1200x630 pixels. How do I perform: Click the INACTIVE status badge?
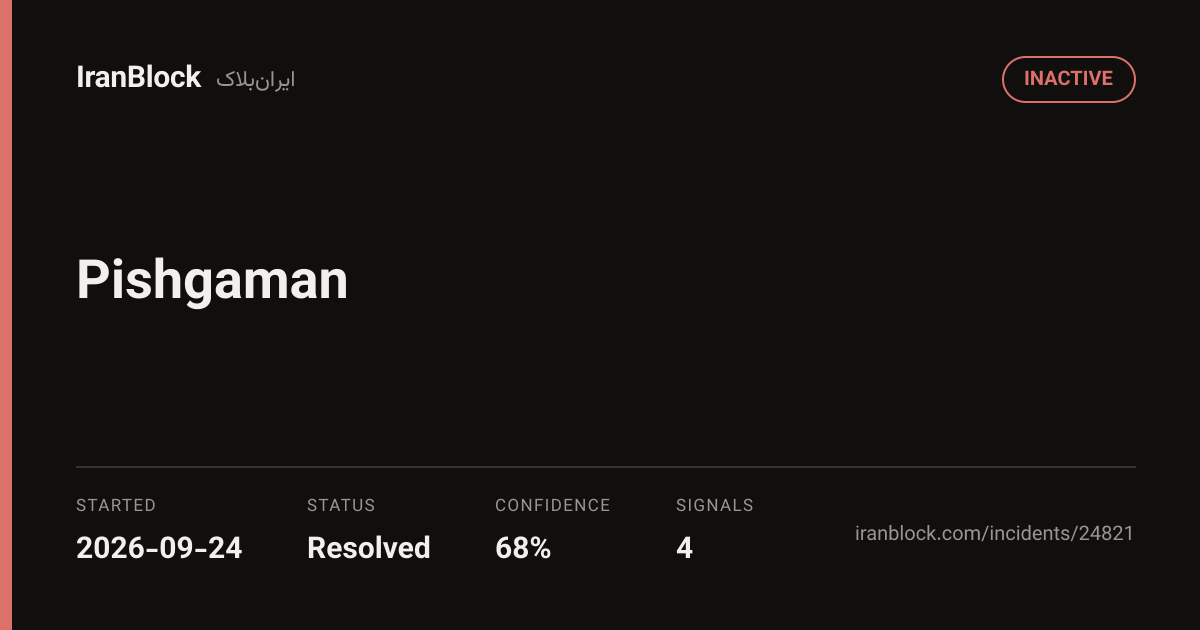[1068, 79]
